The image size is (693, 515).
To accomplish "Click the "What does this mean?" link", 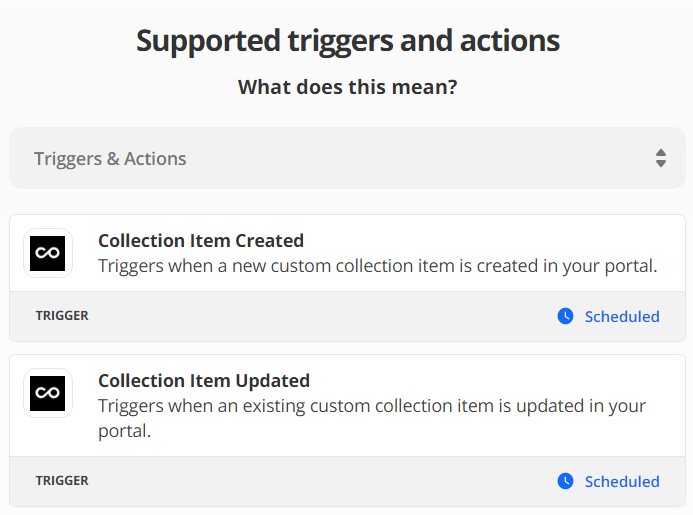I will 347,87.
